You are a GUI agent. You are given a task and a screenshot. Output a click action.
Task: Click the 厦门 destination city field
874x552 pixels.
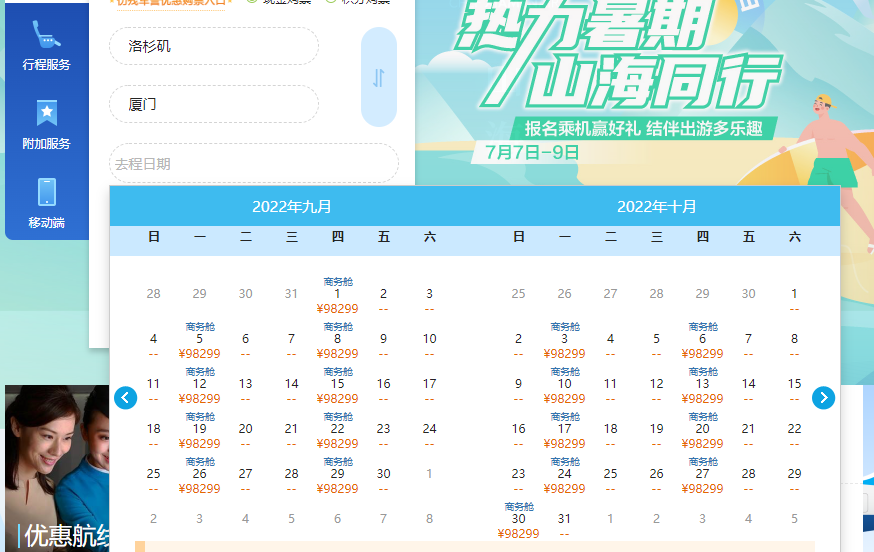tap(214, 104)
